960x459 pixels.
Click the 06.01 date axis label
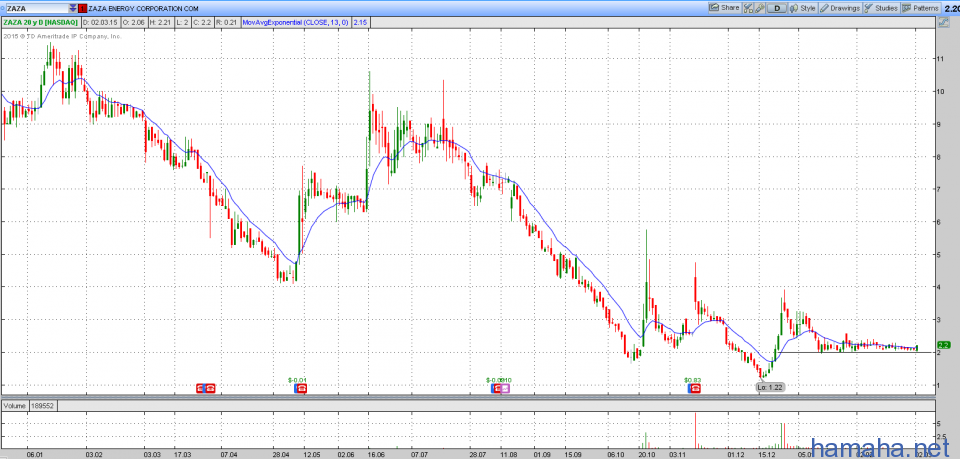[x=36, y=455]
